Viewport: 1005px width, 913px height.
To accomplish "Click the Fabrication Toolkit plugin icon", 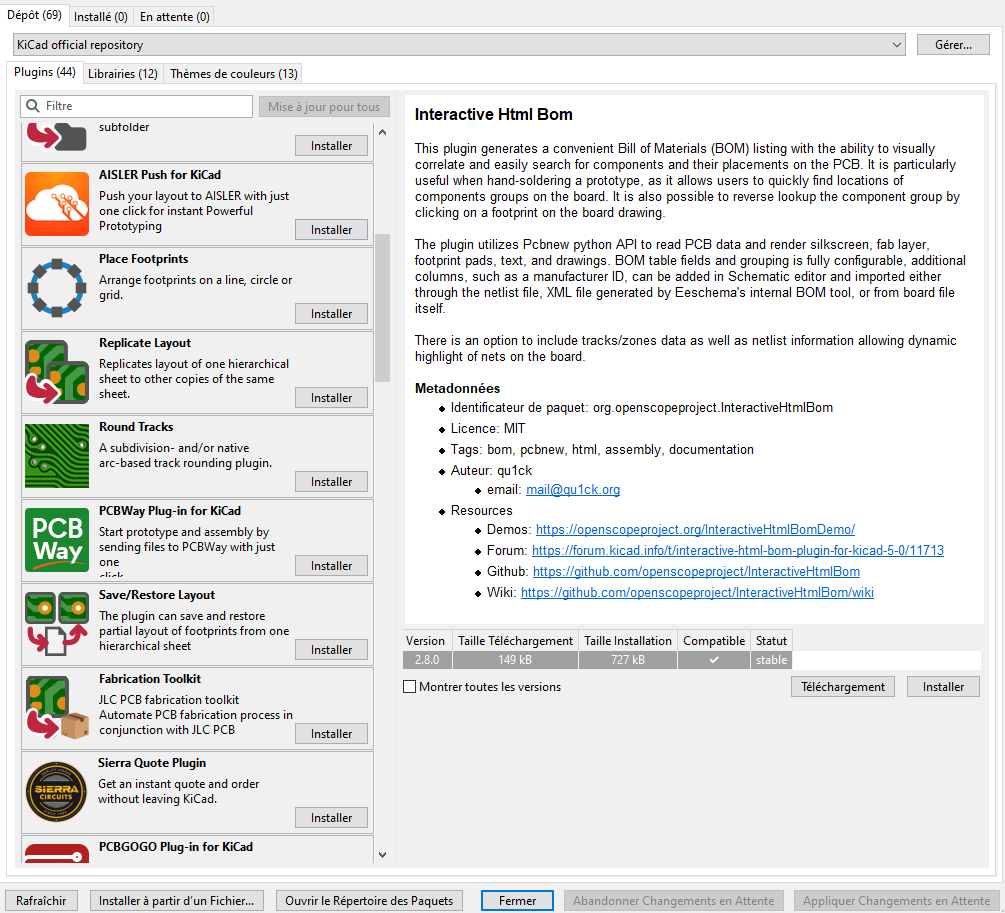I will coord(57,708).
